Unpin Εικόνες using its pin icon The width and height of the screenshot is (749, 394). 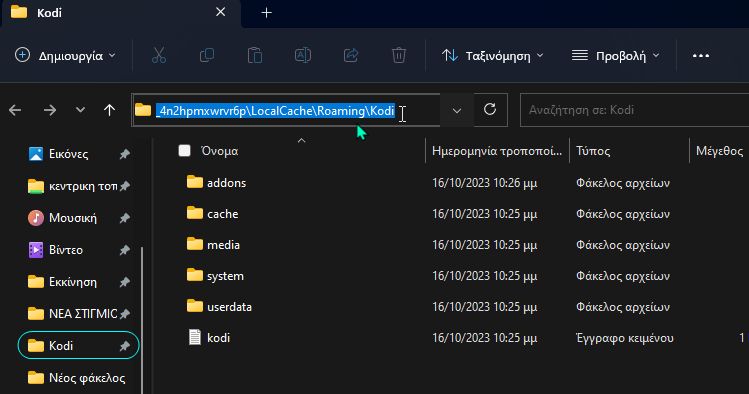point(125,154)
